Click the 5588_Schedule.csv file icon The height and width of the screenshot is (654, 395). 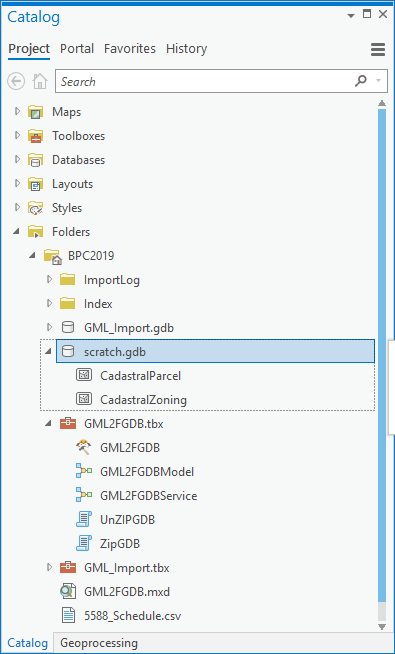tap(68, 616)
